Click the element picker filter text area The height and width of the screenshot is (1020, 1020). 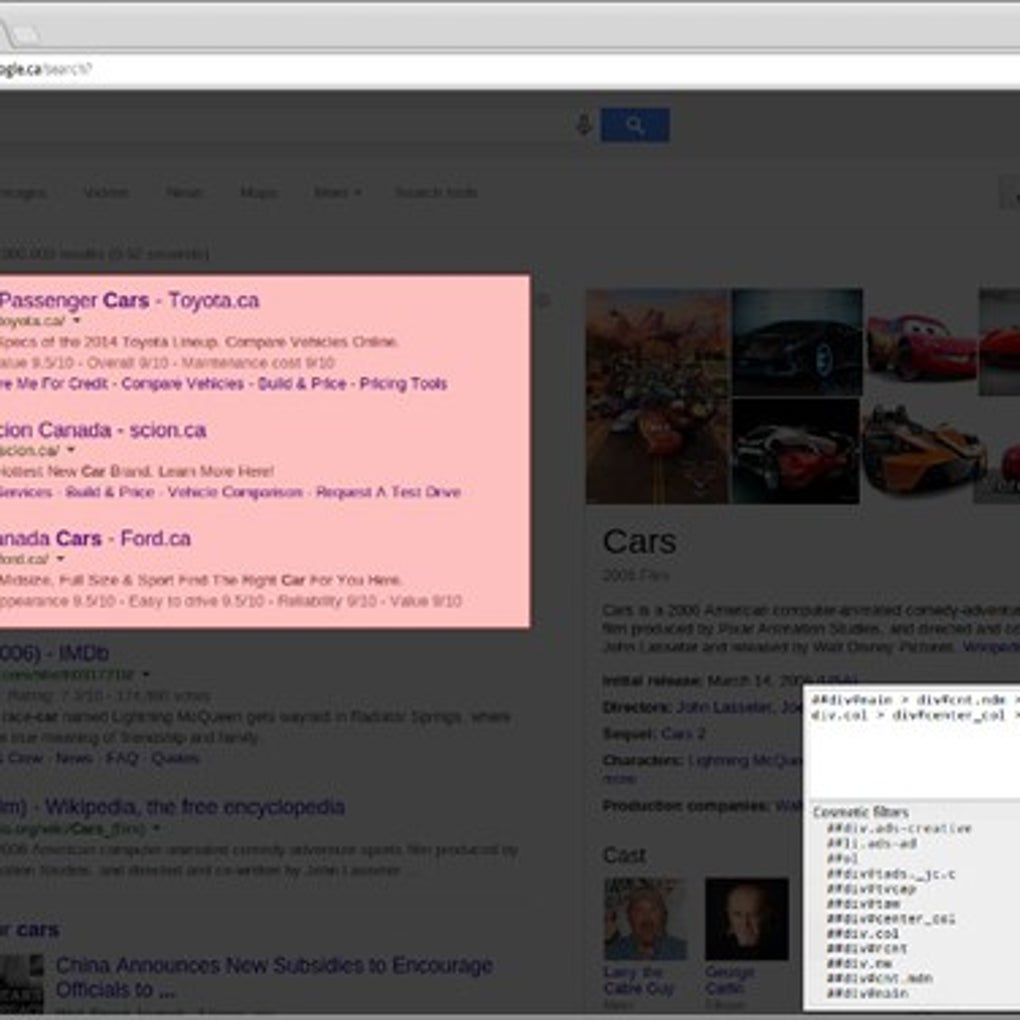pyautogui.click(x=913, y=743)
